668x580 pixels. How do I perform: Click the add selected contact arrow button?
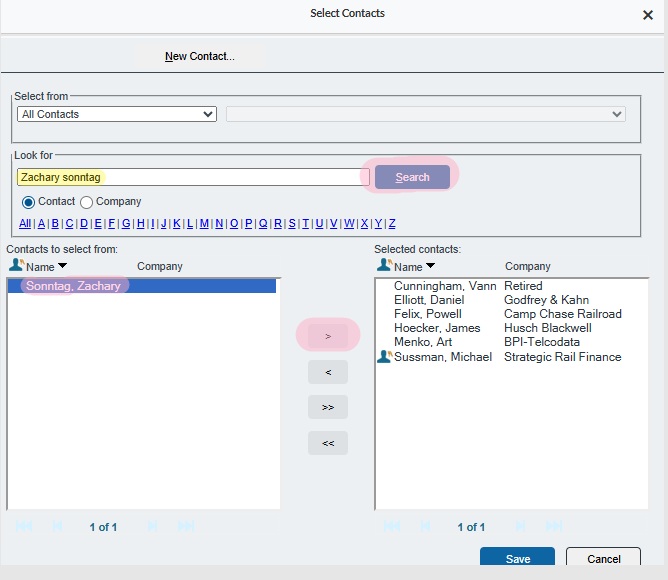tap(328, 336)
